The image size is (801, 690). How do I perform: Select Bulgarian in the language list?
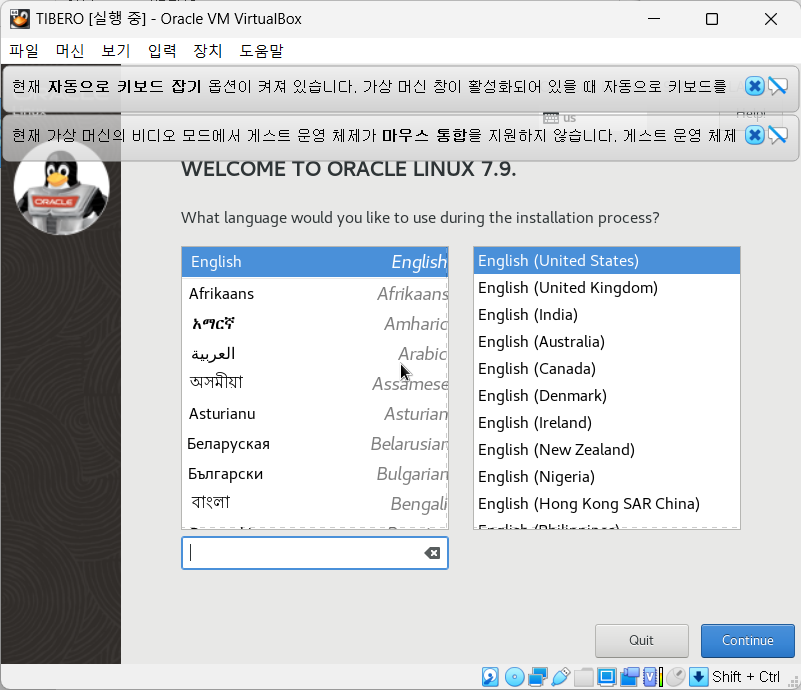click(315, 474)
